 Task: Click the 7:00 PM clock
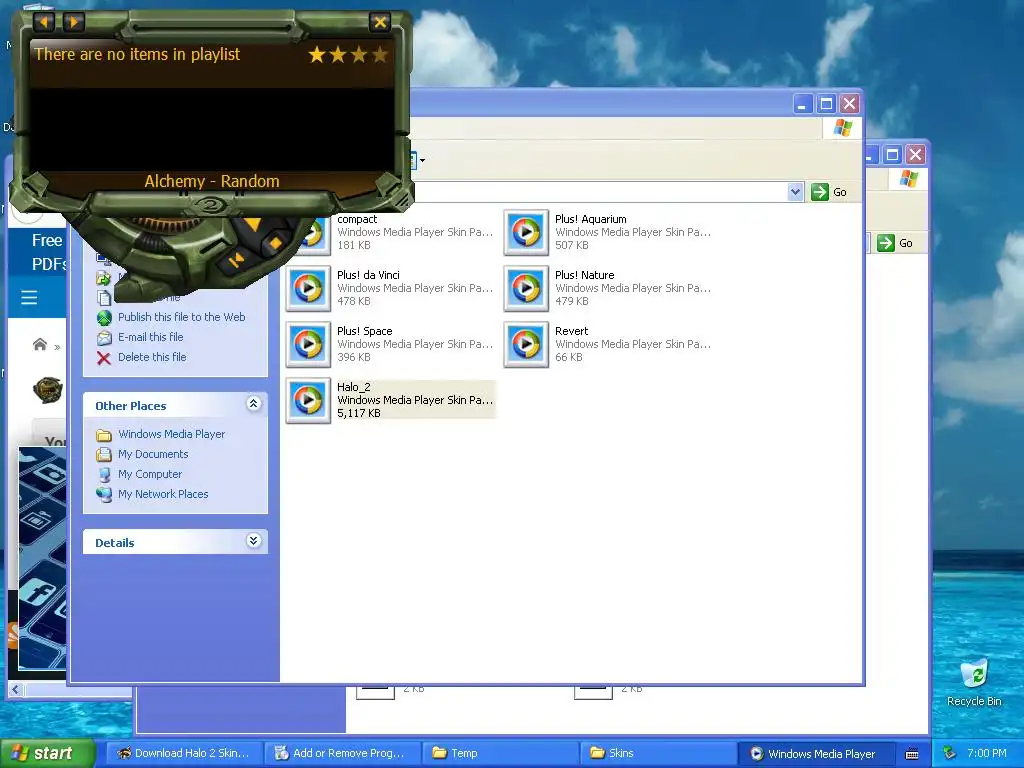point(987,753)
